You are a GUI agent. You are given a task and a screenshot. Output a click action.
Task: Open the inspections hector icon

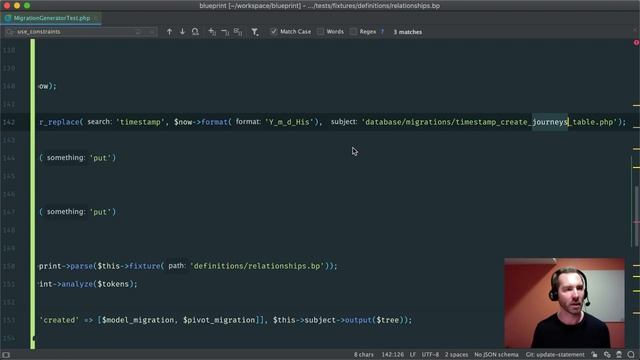coord(619,355)
